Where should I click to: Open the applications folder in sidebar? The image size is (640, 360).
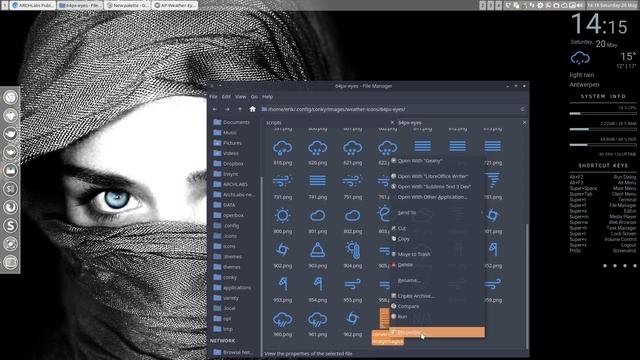pyautogui.click(x=232, y=288)
